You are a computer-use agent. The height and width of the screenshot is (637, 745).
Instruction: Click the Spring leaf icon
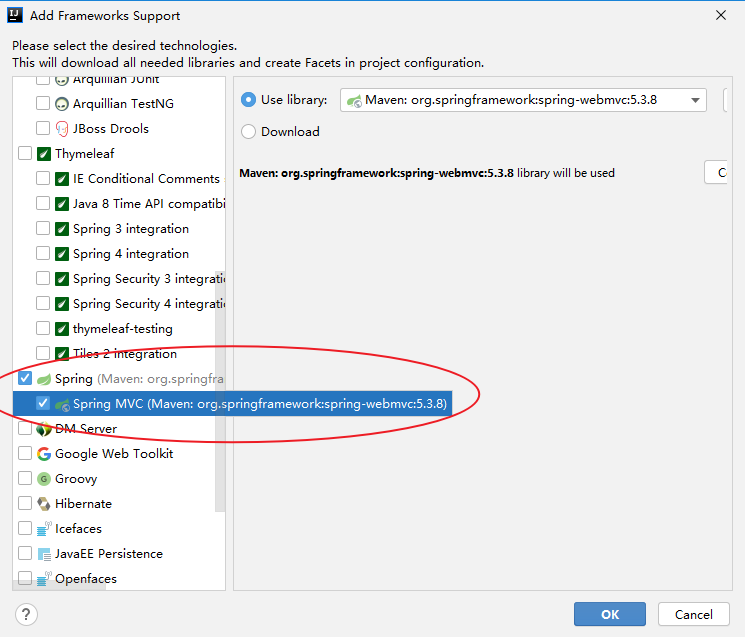[x=44, y=379]
